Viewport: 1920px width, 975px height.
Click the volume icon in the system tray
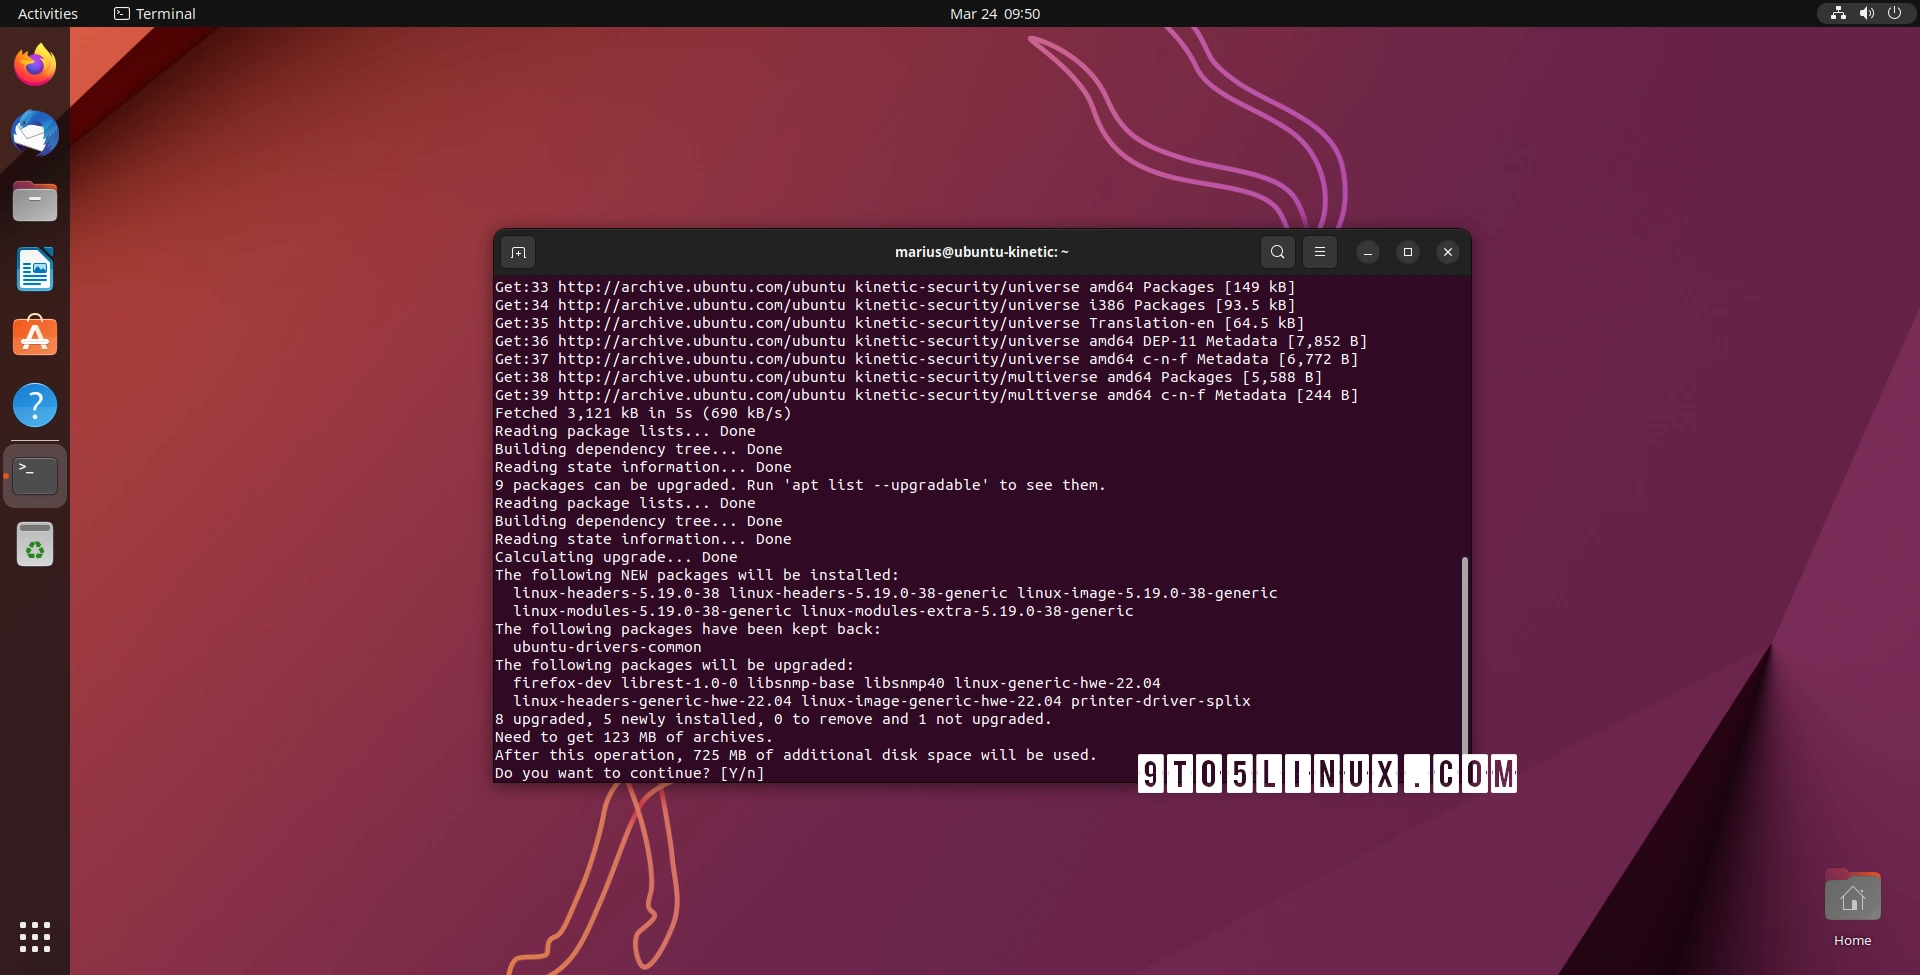(1866, 13)
